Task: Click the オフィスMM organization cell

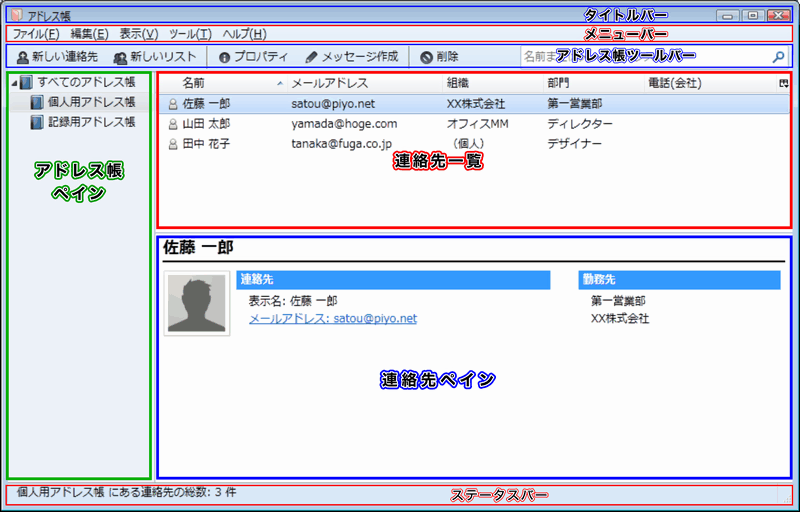Action: click(478, 124)
